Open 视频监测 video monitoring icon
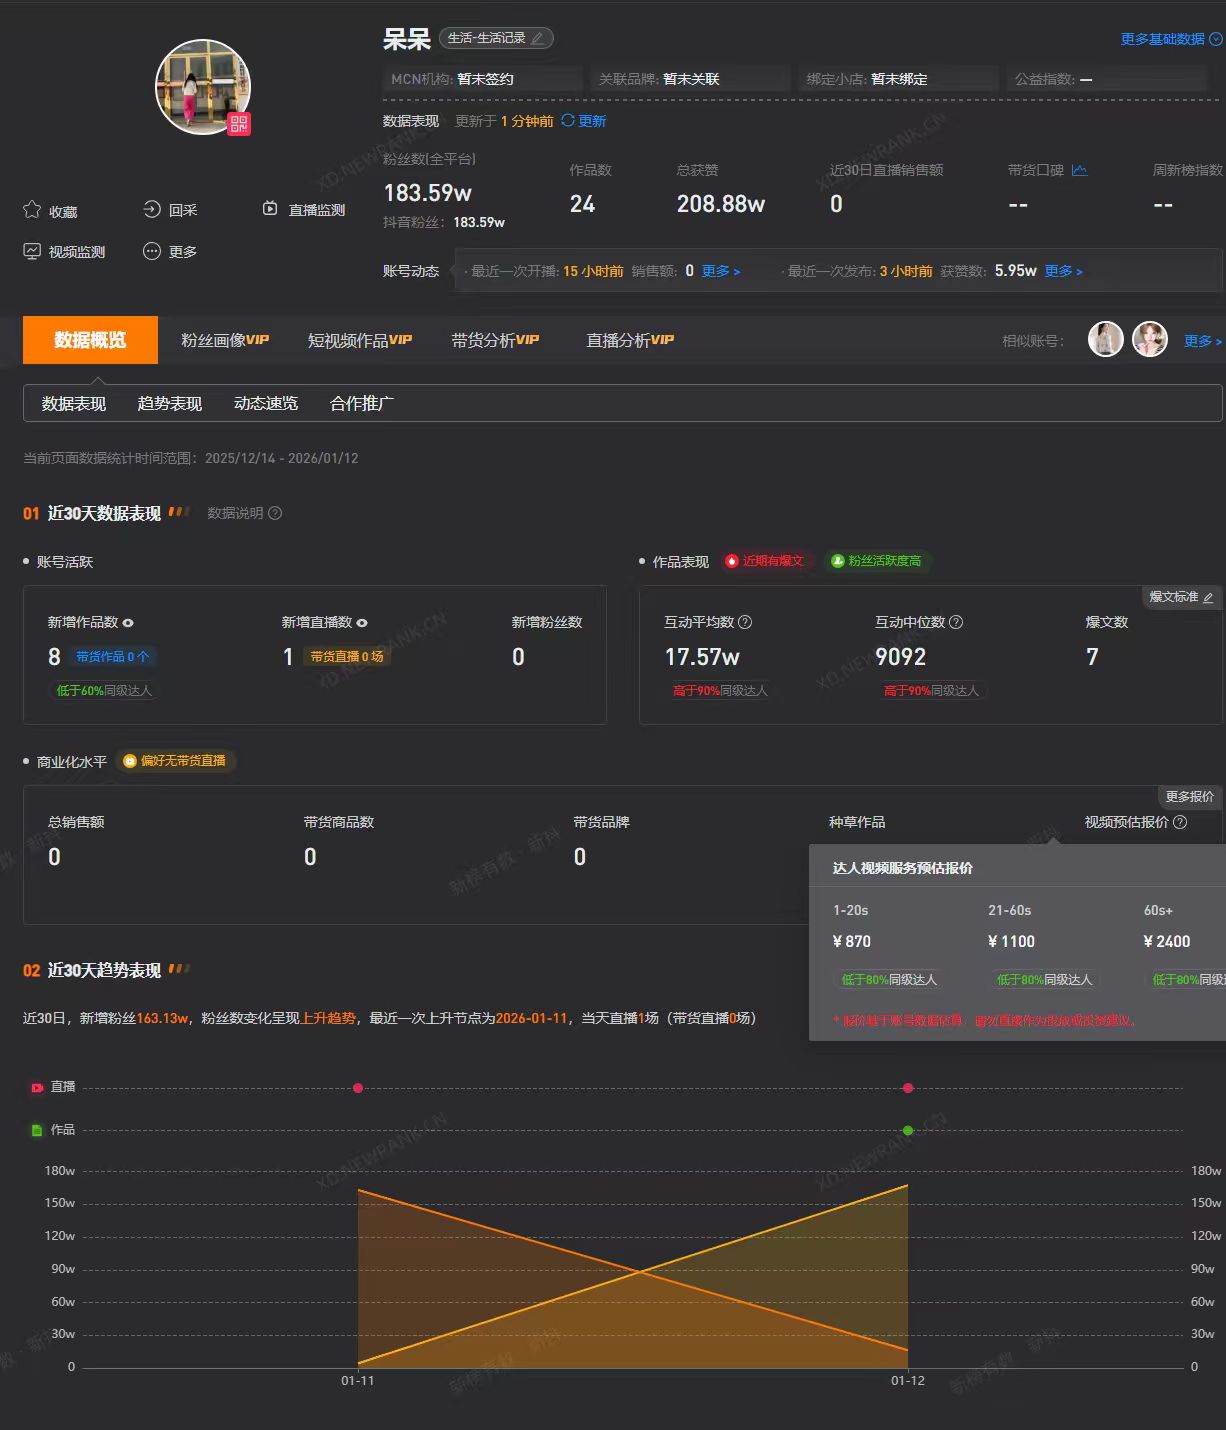Screen dimensions: 1226x1430 click(x=32, y=251)
